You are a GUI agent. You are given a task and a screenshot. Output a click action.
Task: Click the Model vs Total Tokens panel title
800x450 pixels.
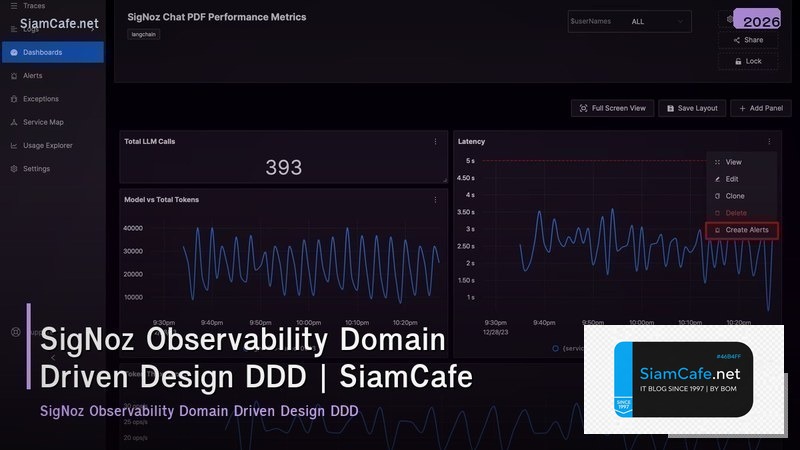161,199
